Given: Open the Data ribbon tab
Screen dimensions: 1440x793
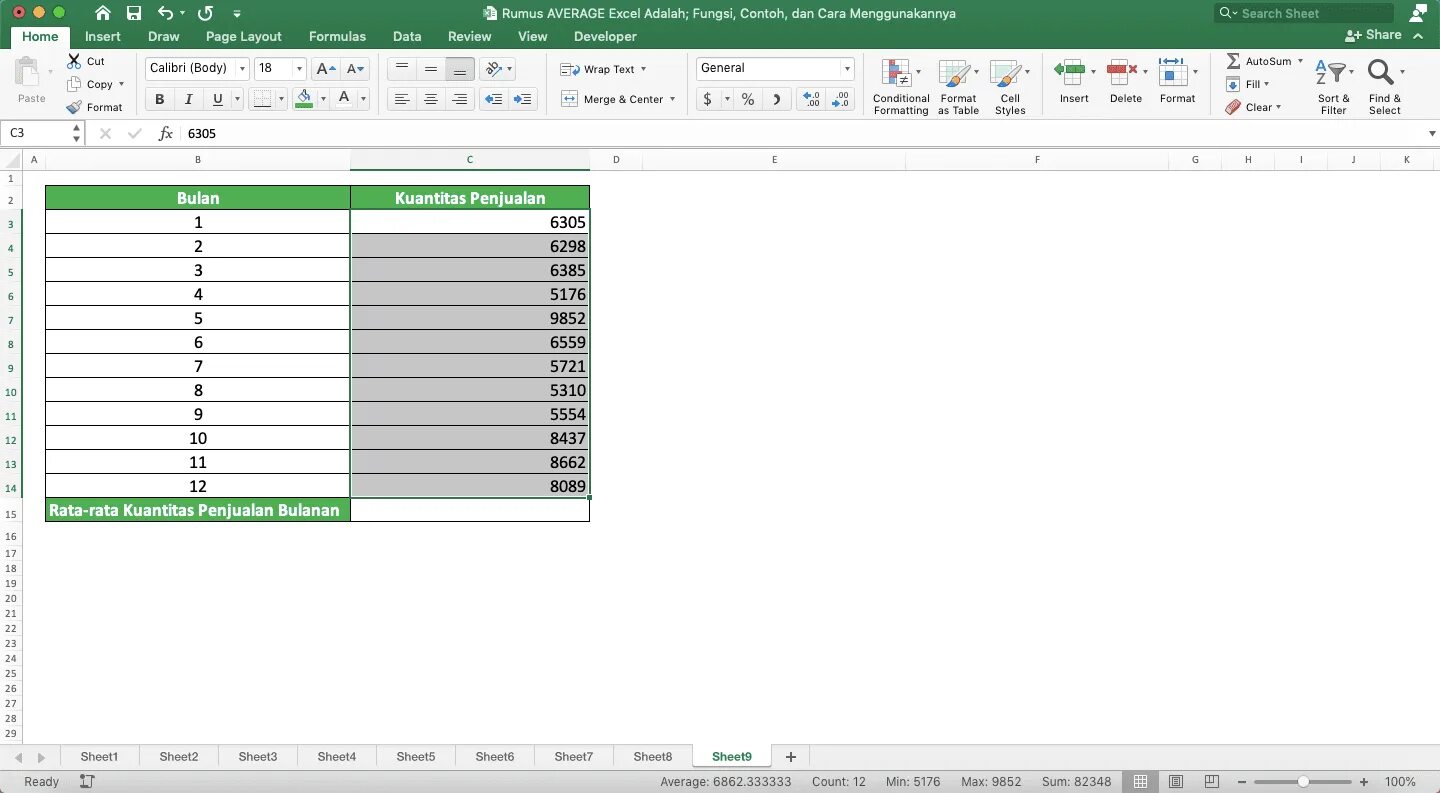Looking at the screenshot, I should coord(407,36).
